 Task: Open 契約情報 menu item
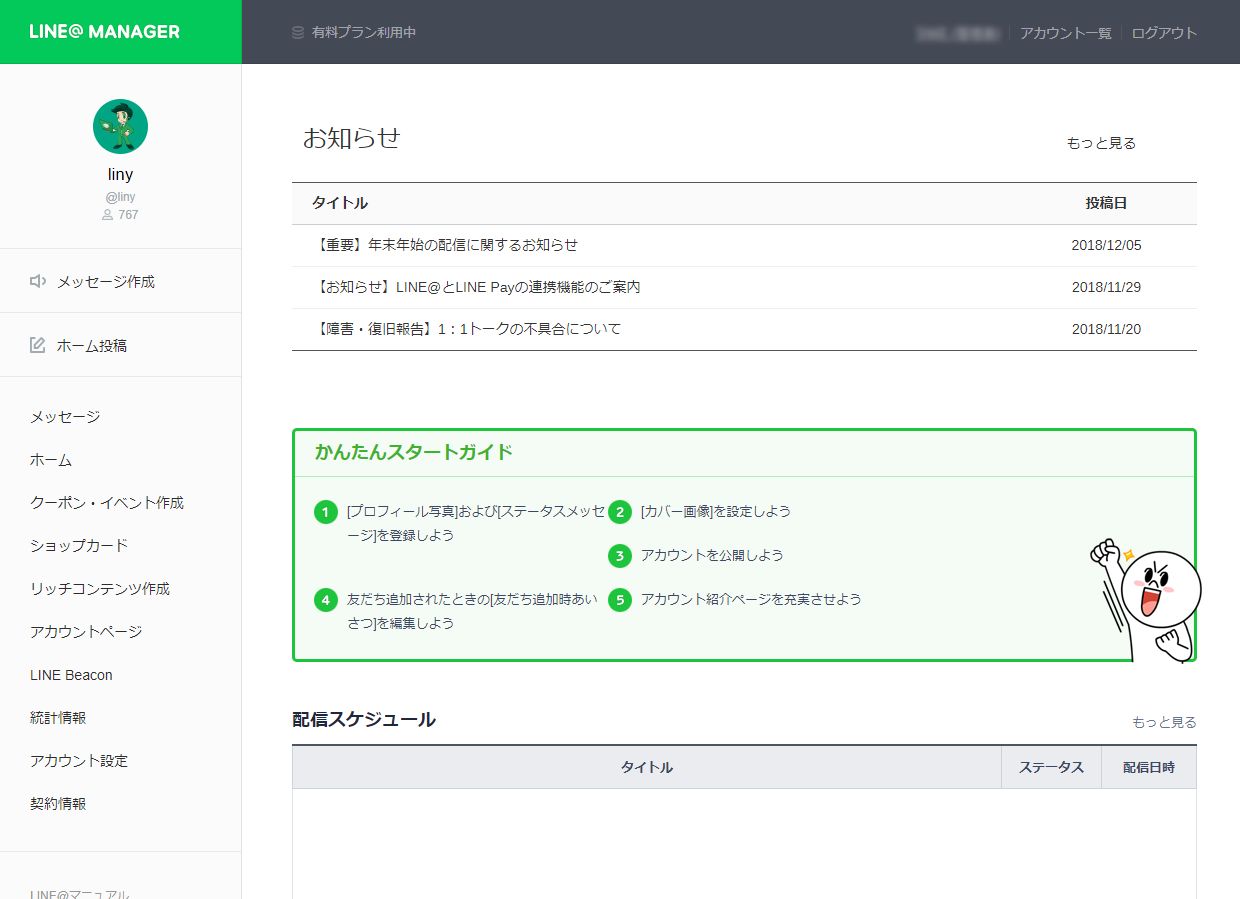point(58,804)
